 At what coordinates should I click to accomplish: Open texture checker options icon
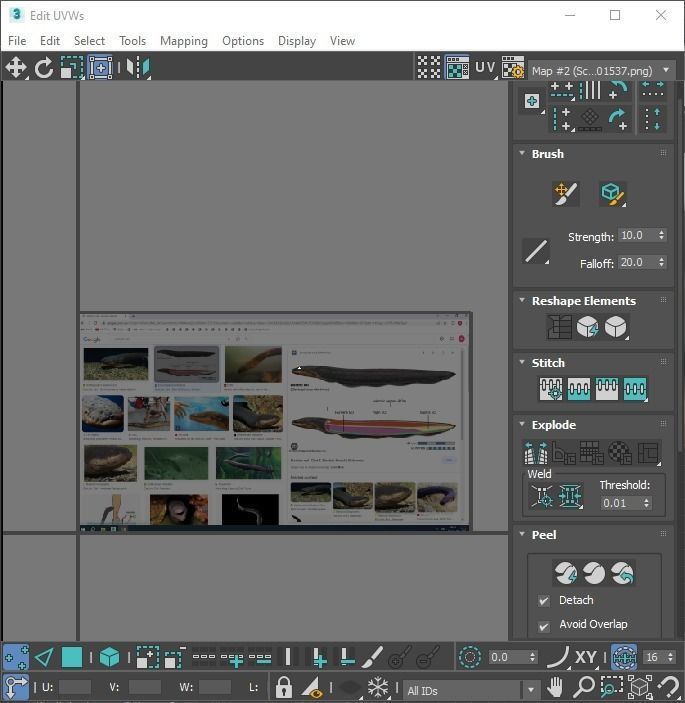[513, 67]
